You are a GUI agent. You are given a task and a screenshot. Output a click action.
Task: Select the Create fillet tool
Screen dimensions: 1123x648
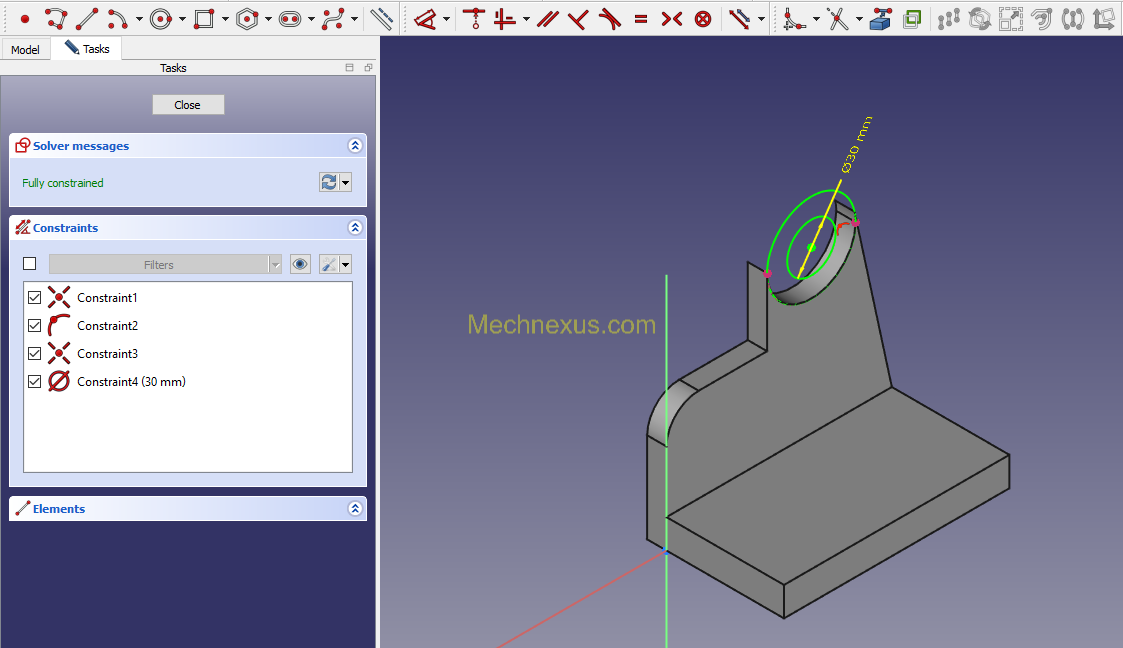pos(794,19)
